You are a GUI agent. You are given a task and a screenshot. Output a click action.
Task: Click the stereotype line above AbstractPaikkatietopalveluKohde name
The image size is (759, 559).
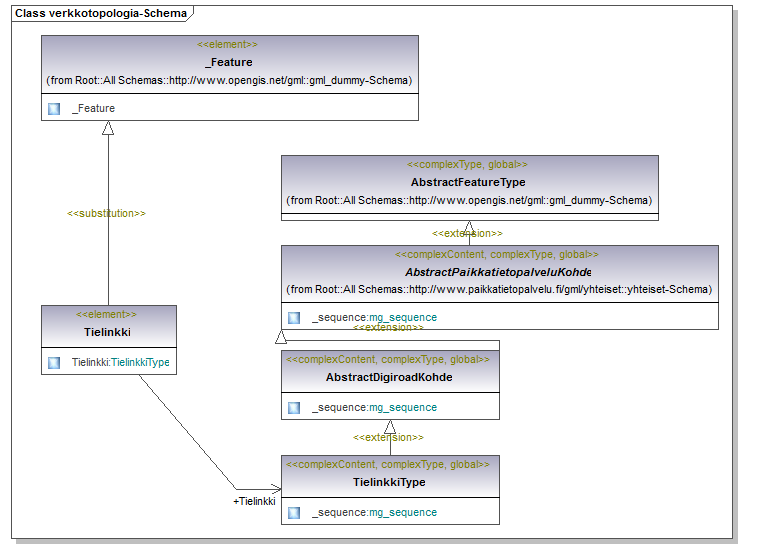point(497,255)
